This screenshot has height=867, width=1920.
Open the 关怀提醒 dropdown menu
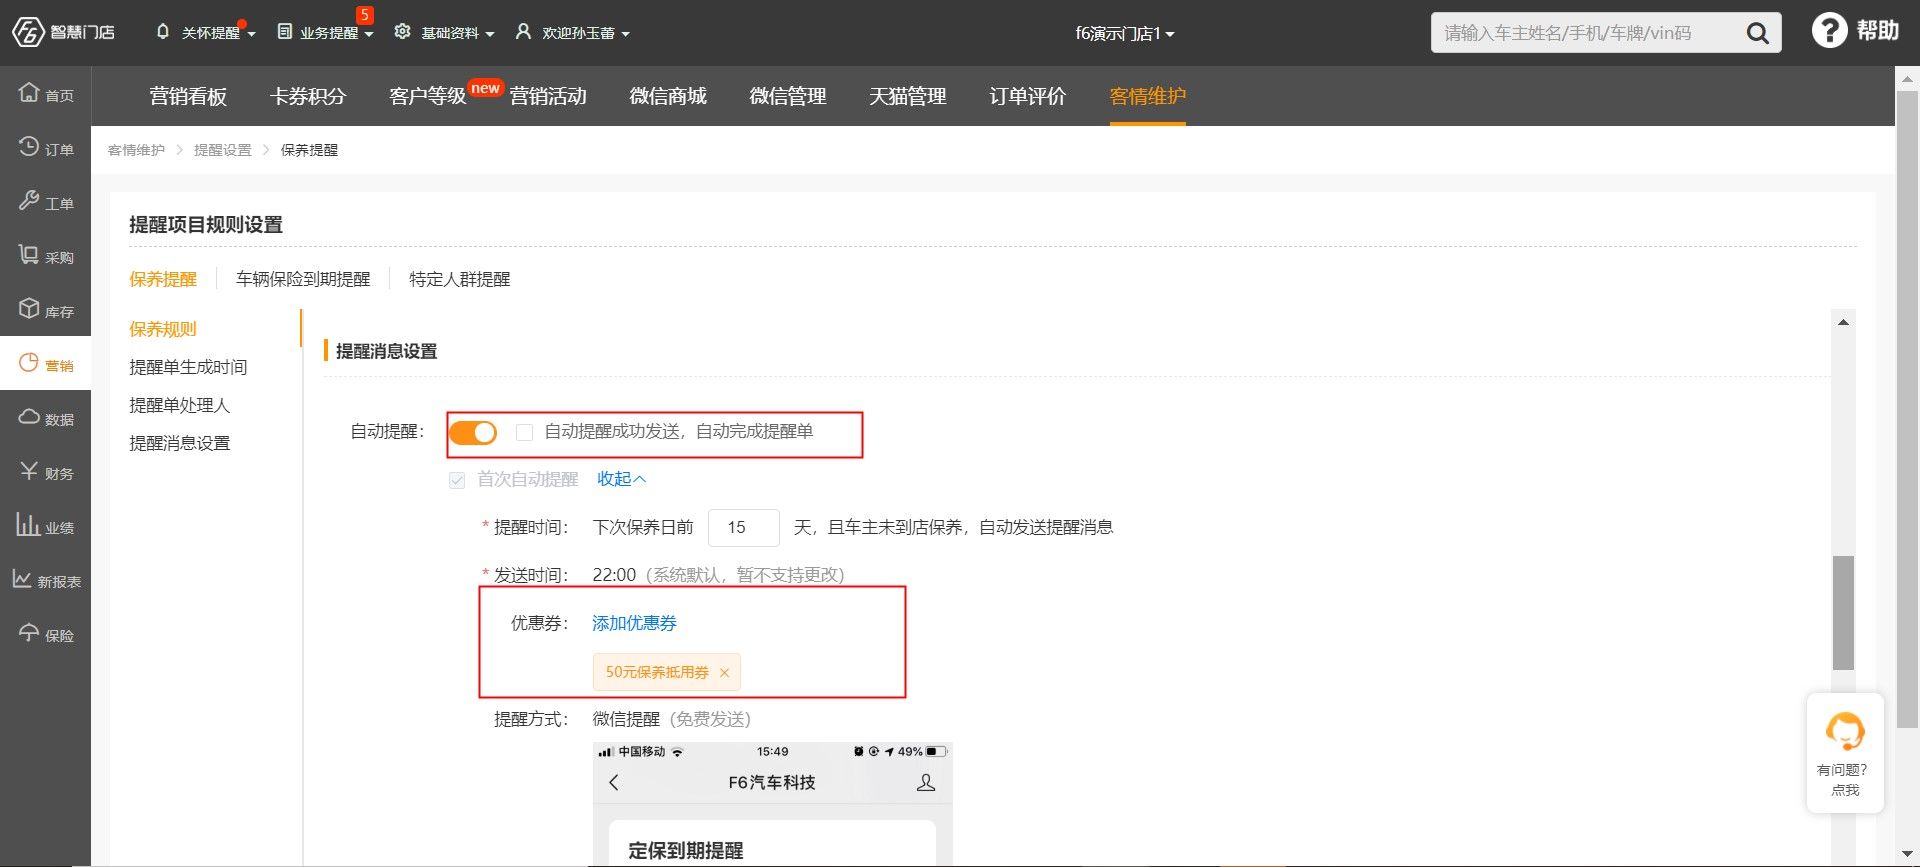click(206, 33)
